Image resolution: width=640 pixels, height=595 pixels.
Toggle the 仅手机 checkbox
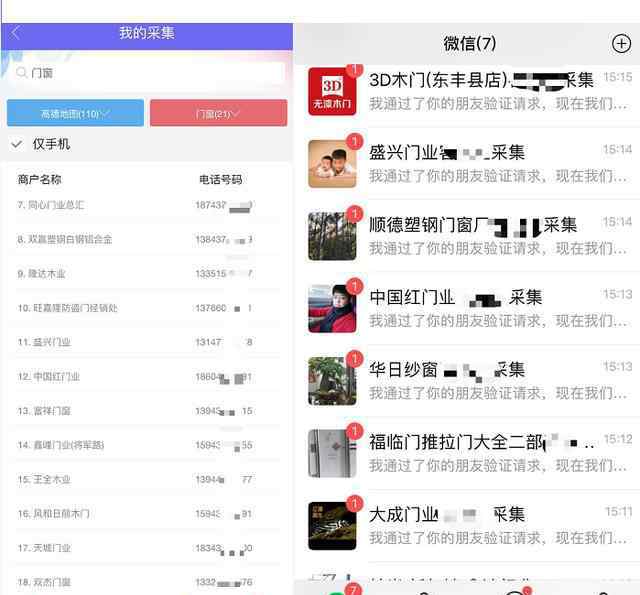click(x=17, y=144)
